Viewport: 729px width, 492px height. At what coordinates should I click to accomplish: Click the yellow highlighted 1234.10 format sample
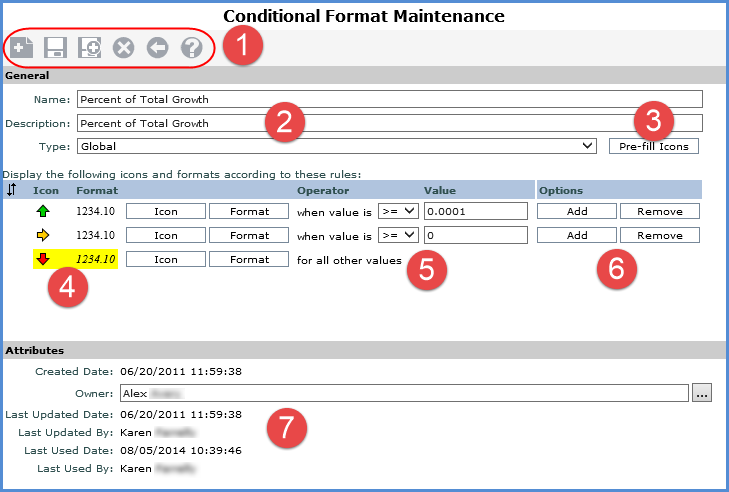pyautogui.click(x=96, y=259)
